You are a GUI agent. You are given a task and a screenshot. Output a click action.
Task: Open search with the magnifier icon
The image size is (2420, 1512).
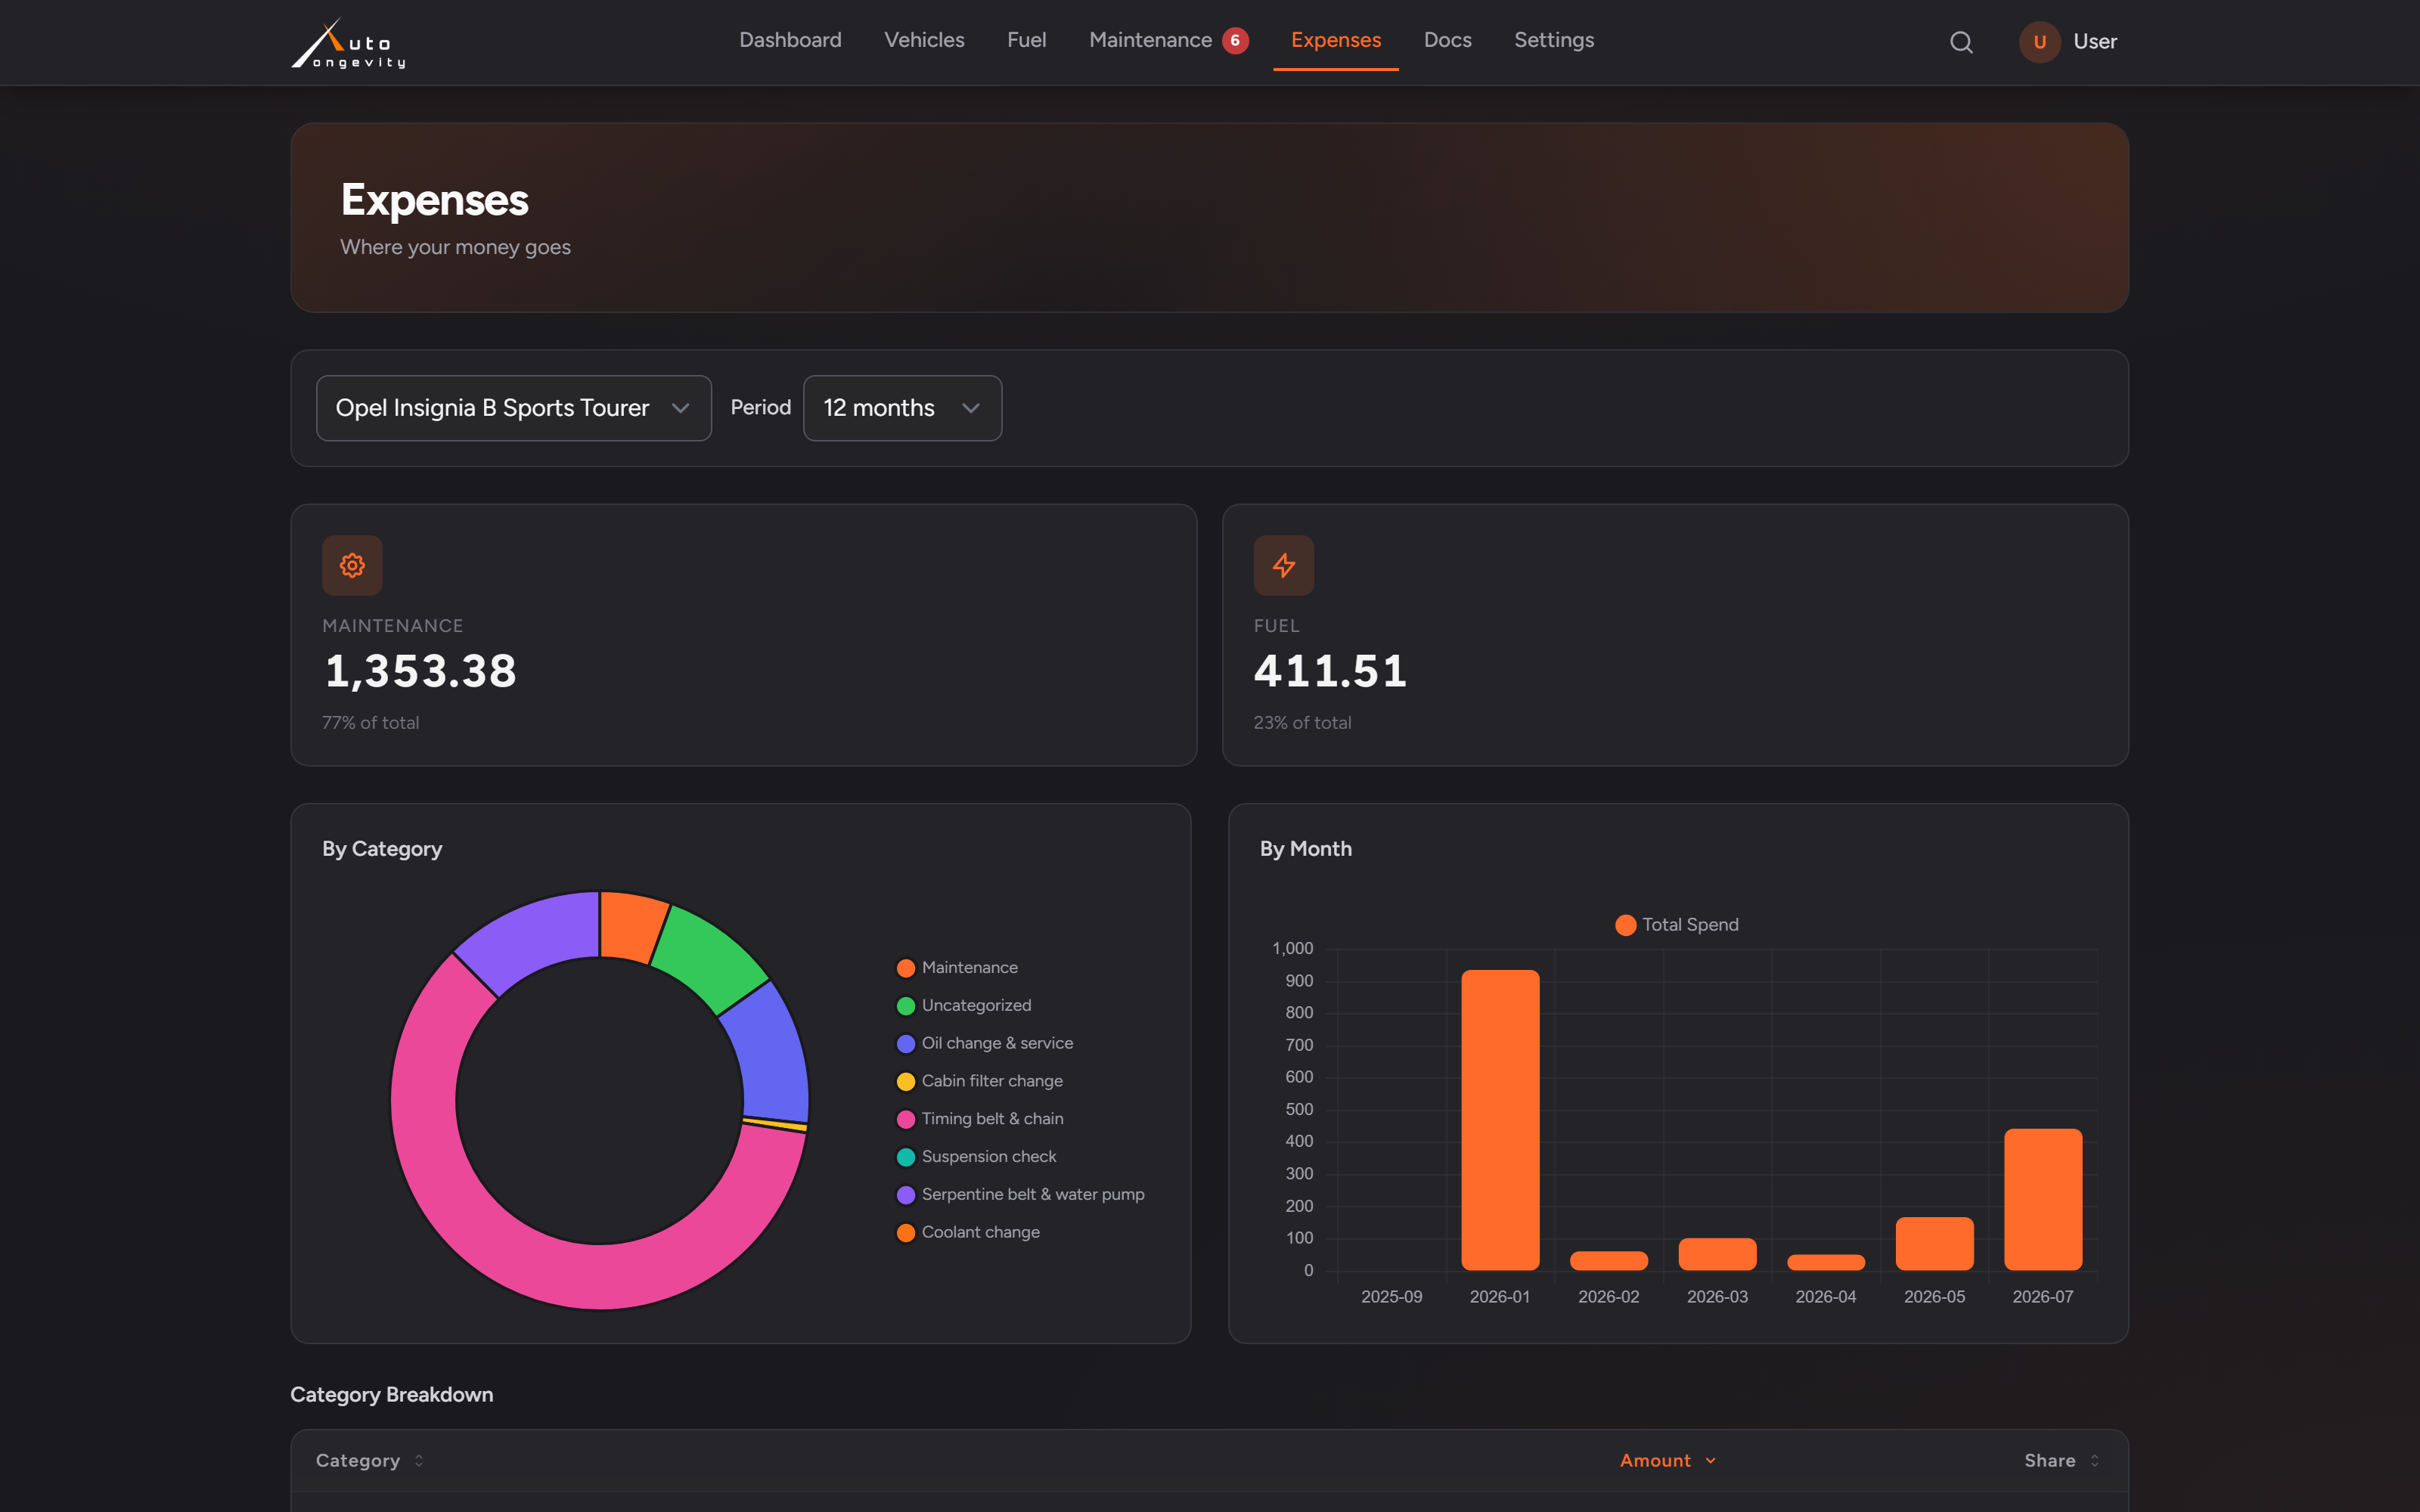point(1961,42)
